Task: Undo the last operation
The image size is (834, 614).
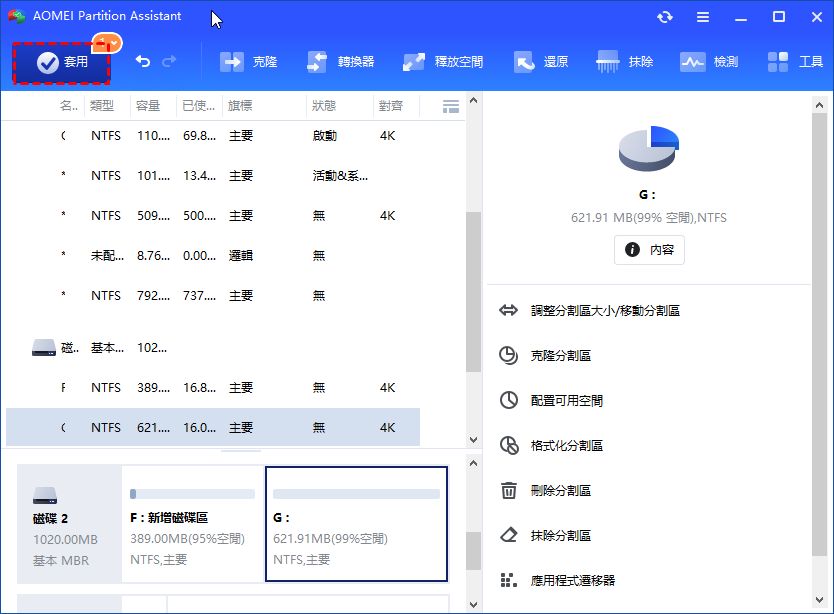Action: 143,62
